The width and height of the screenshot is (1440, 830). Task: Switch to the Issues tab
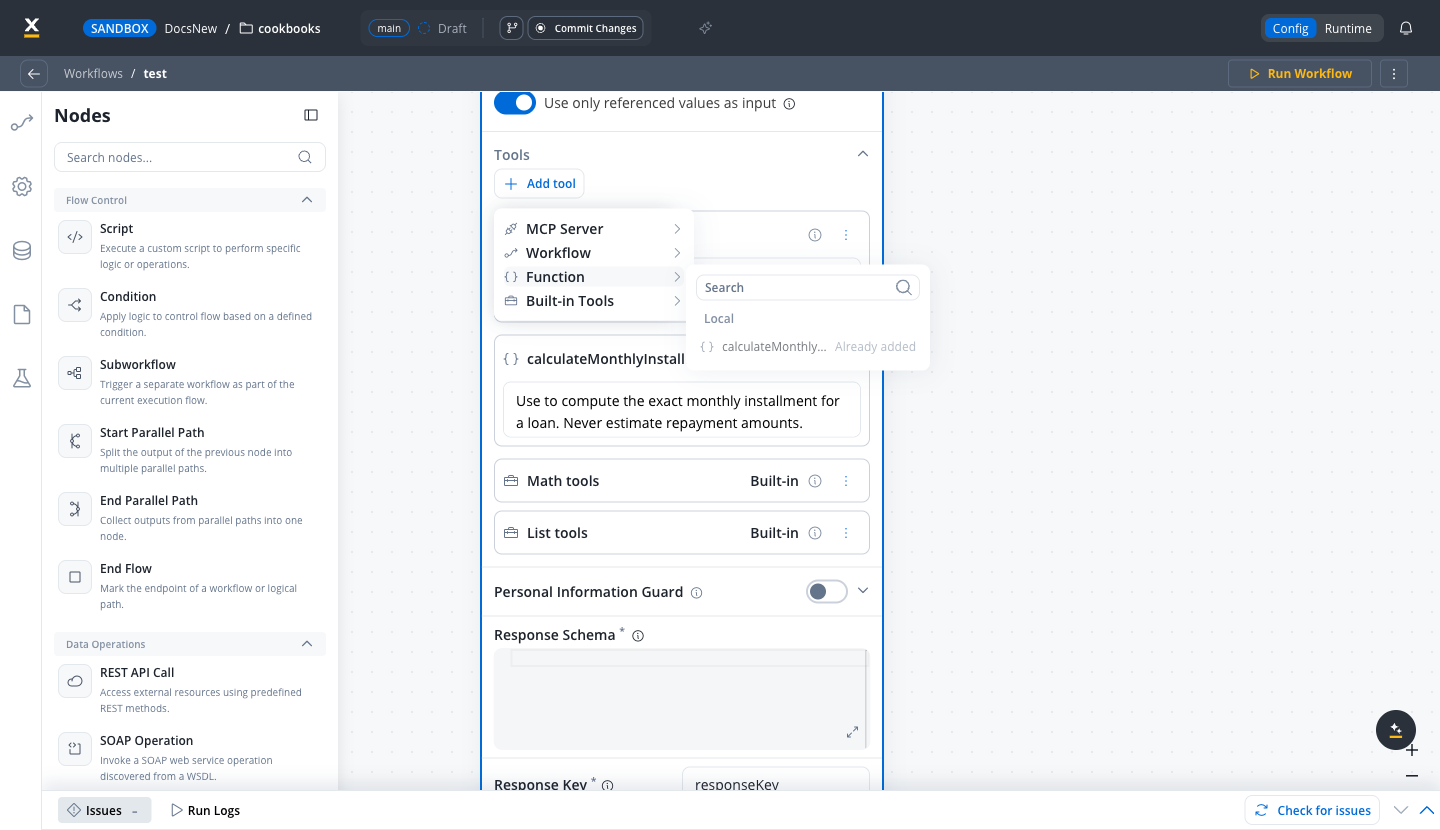pyautogui.click(x=104, y=810)
